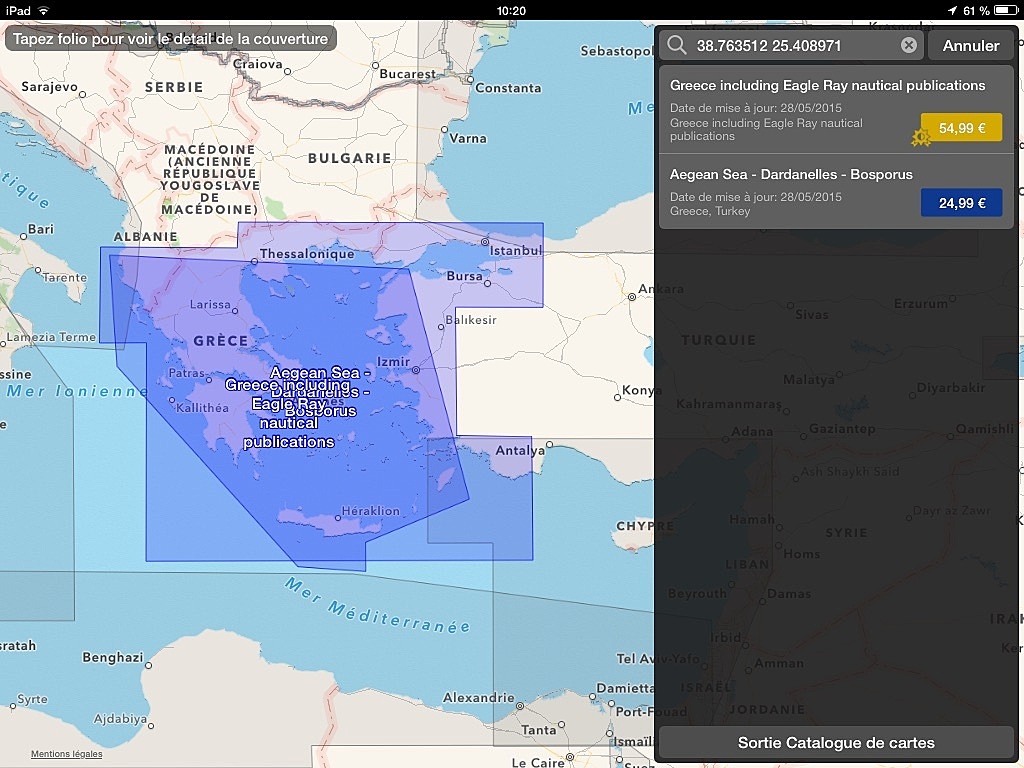Screen dimensions: 1024x768
Task: Tap the Aegean Sea coverage label on map
Action: [x=320, y=391]
